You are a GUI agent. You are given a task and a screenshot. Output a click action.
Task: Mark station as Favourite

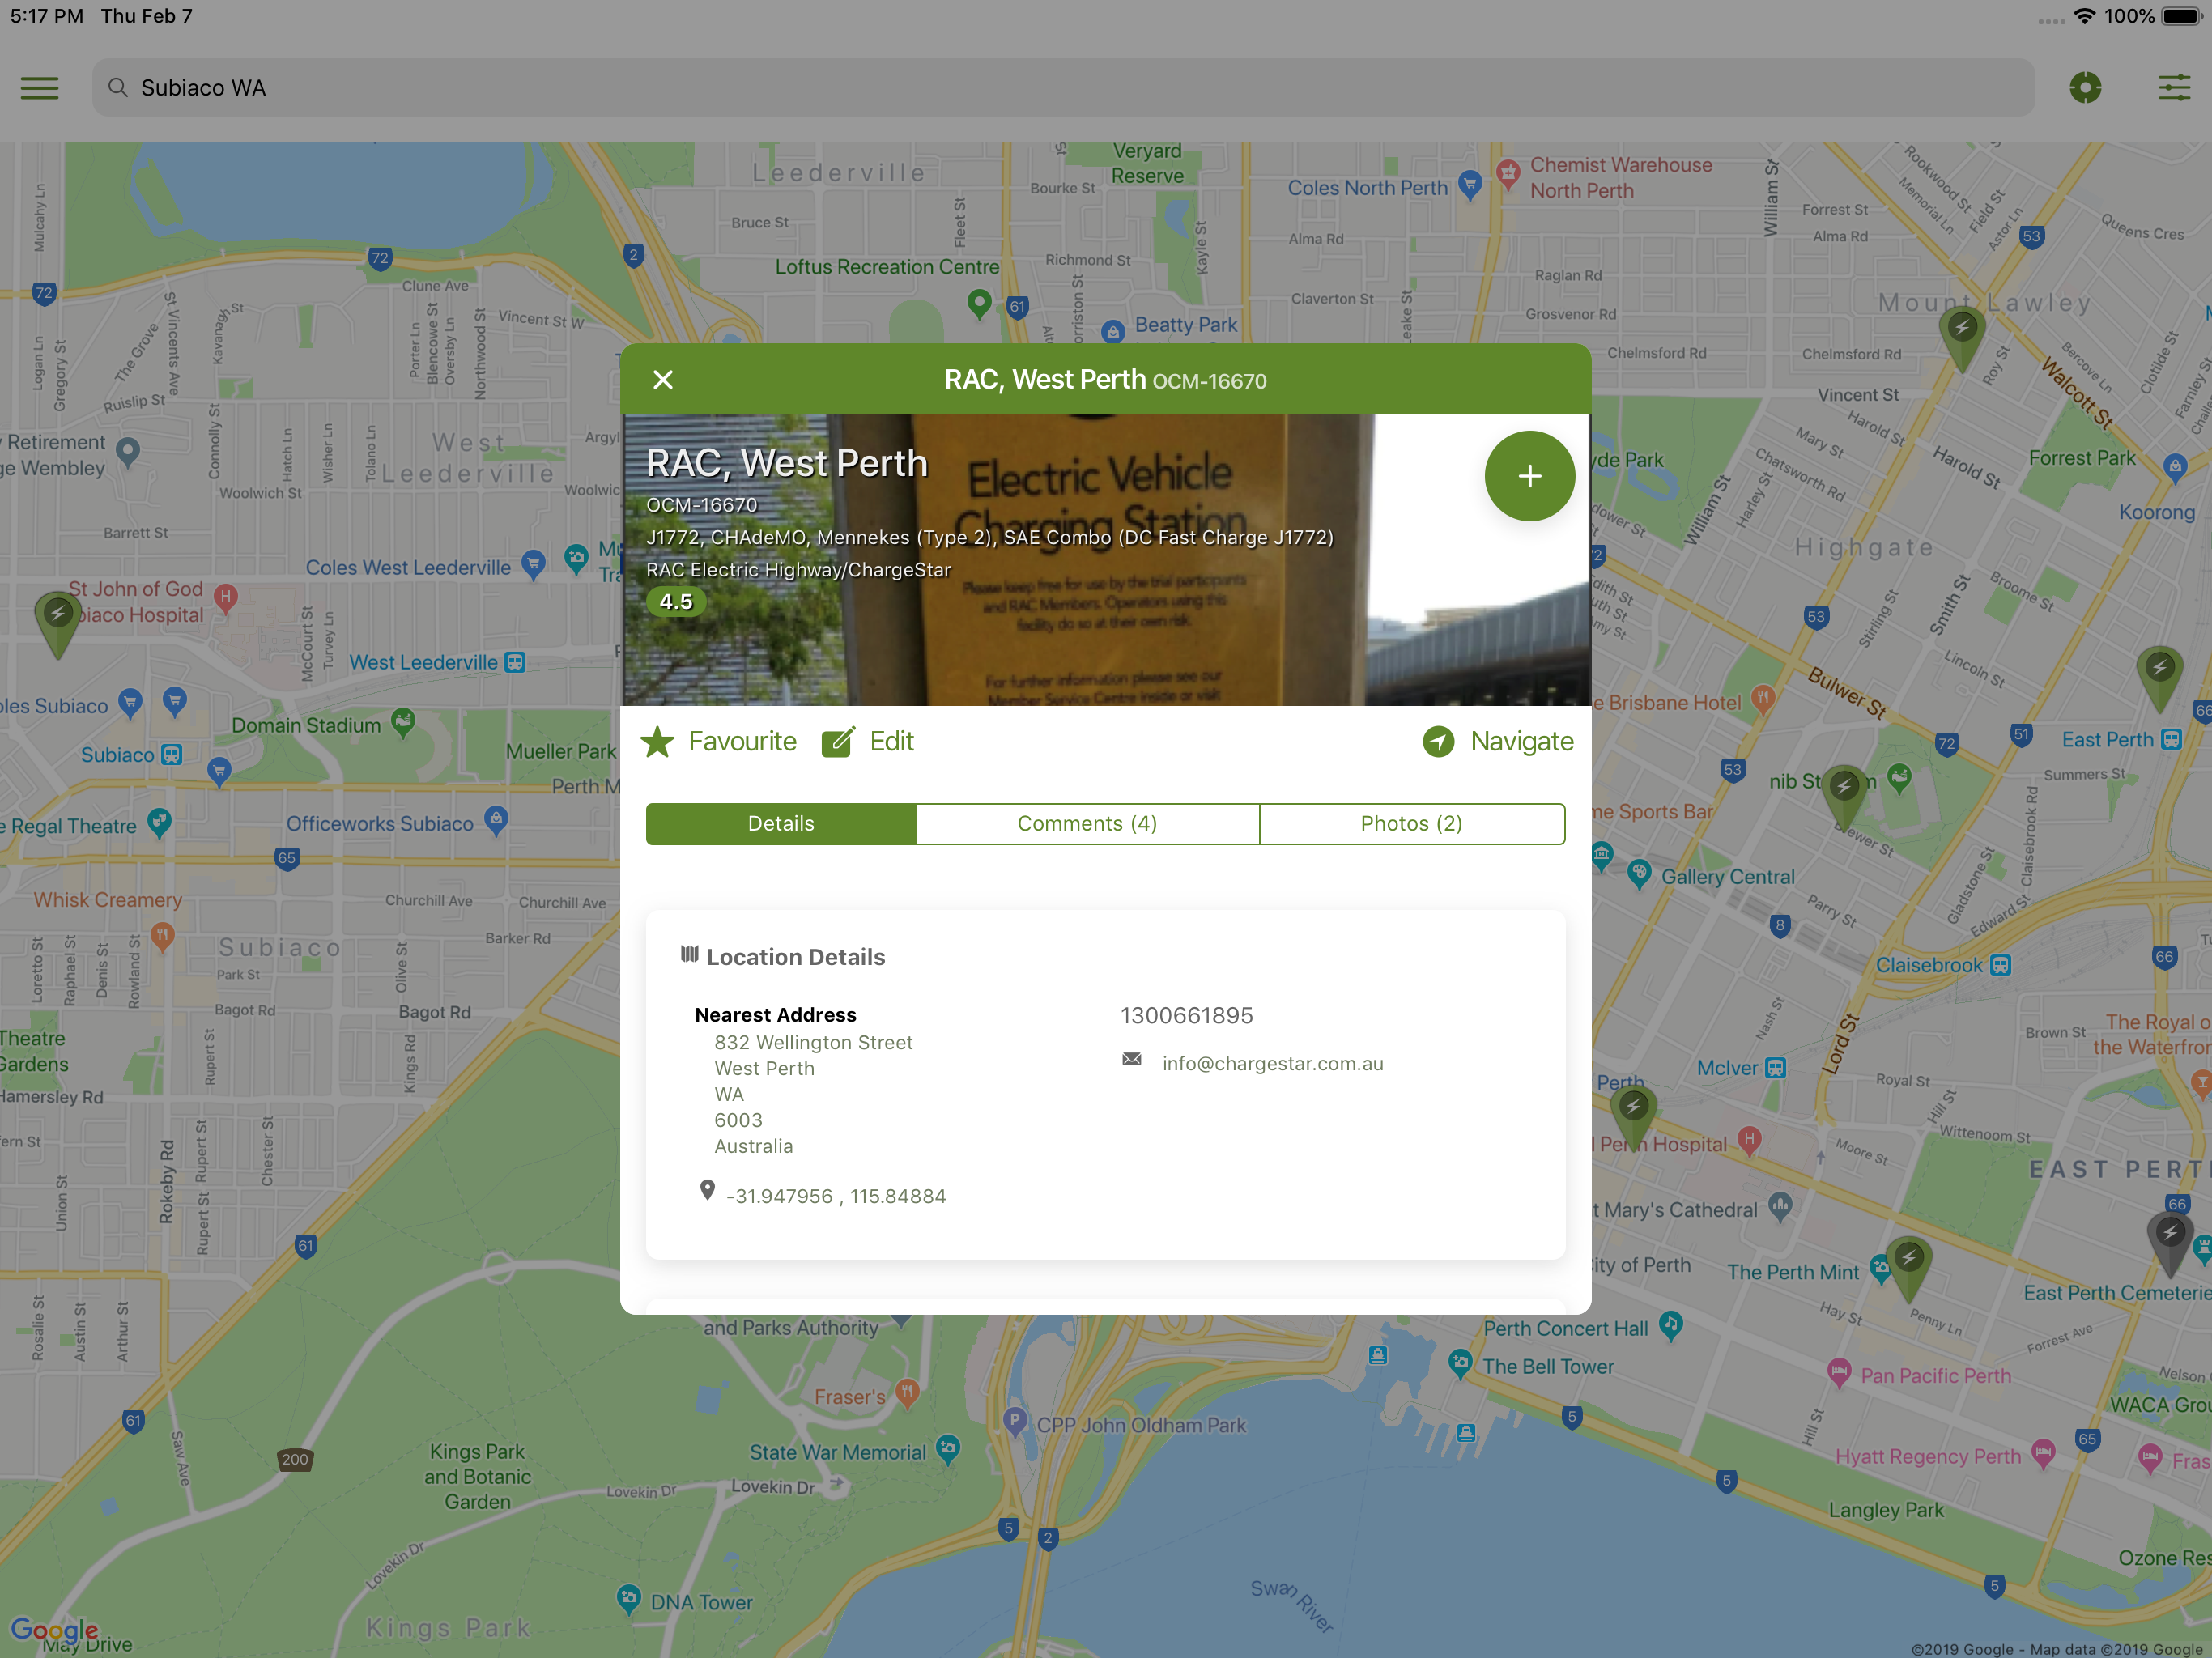(719, 742)
